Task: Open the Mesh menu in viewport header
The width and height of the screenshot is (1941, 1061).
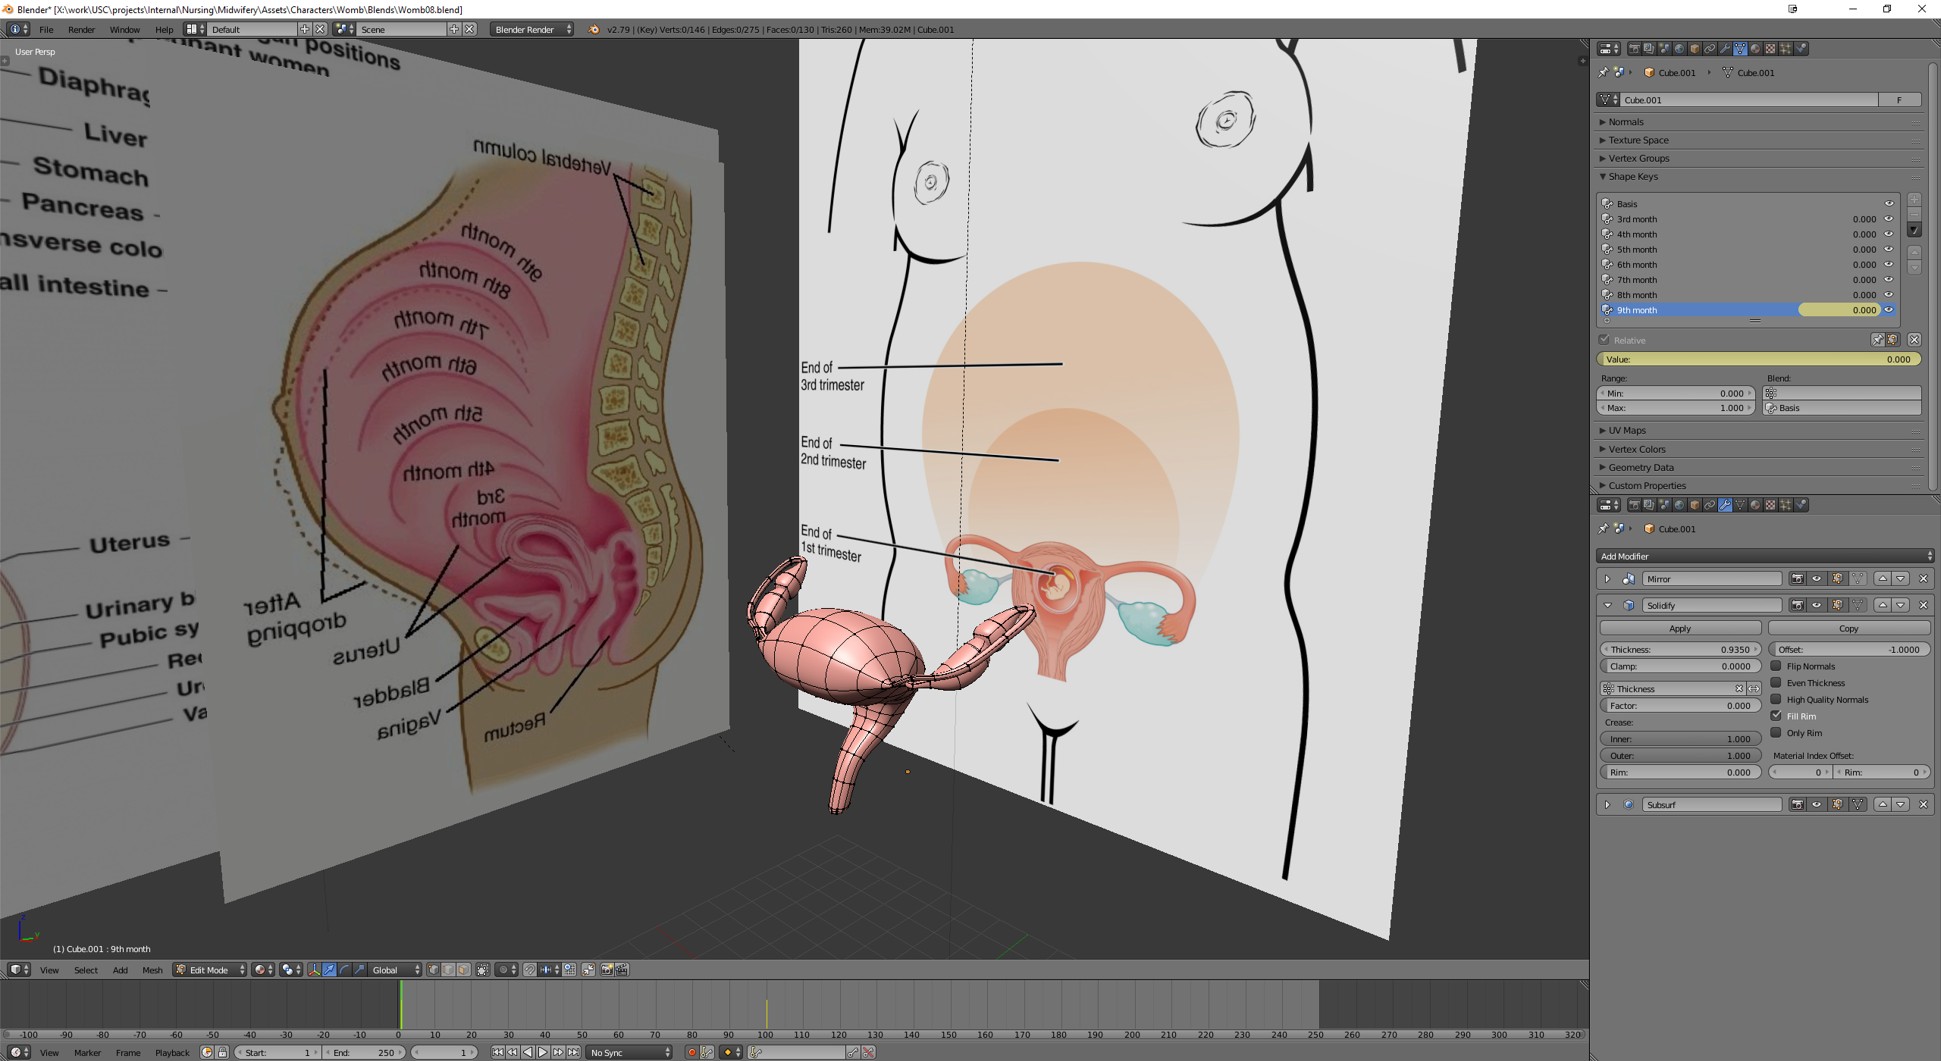Action: (x=152, y=970)
